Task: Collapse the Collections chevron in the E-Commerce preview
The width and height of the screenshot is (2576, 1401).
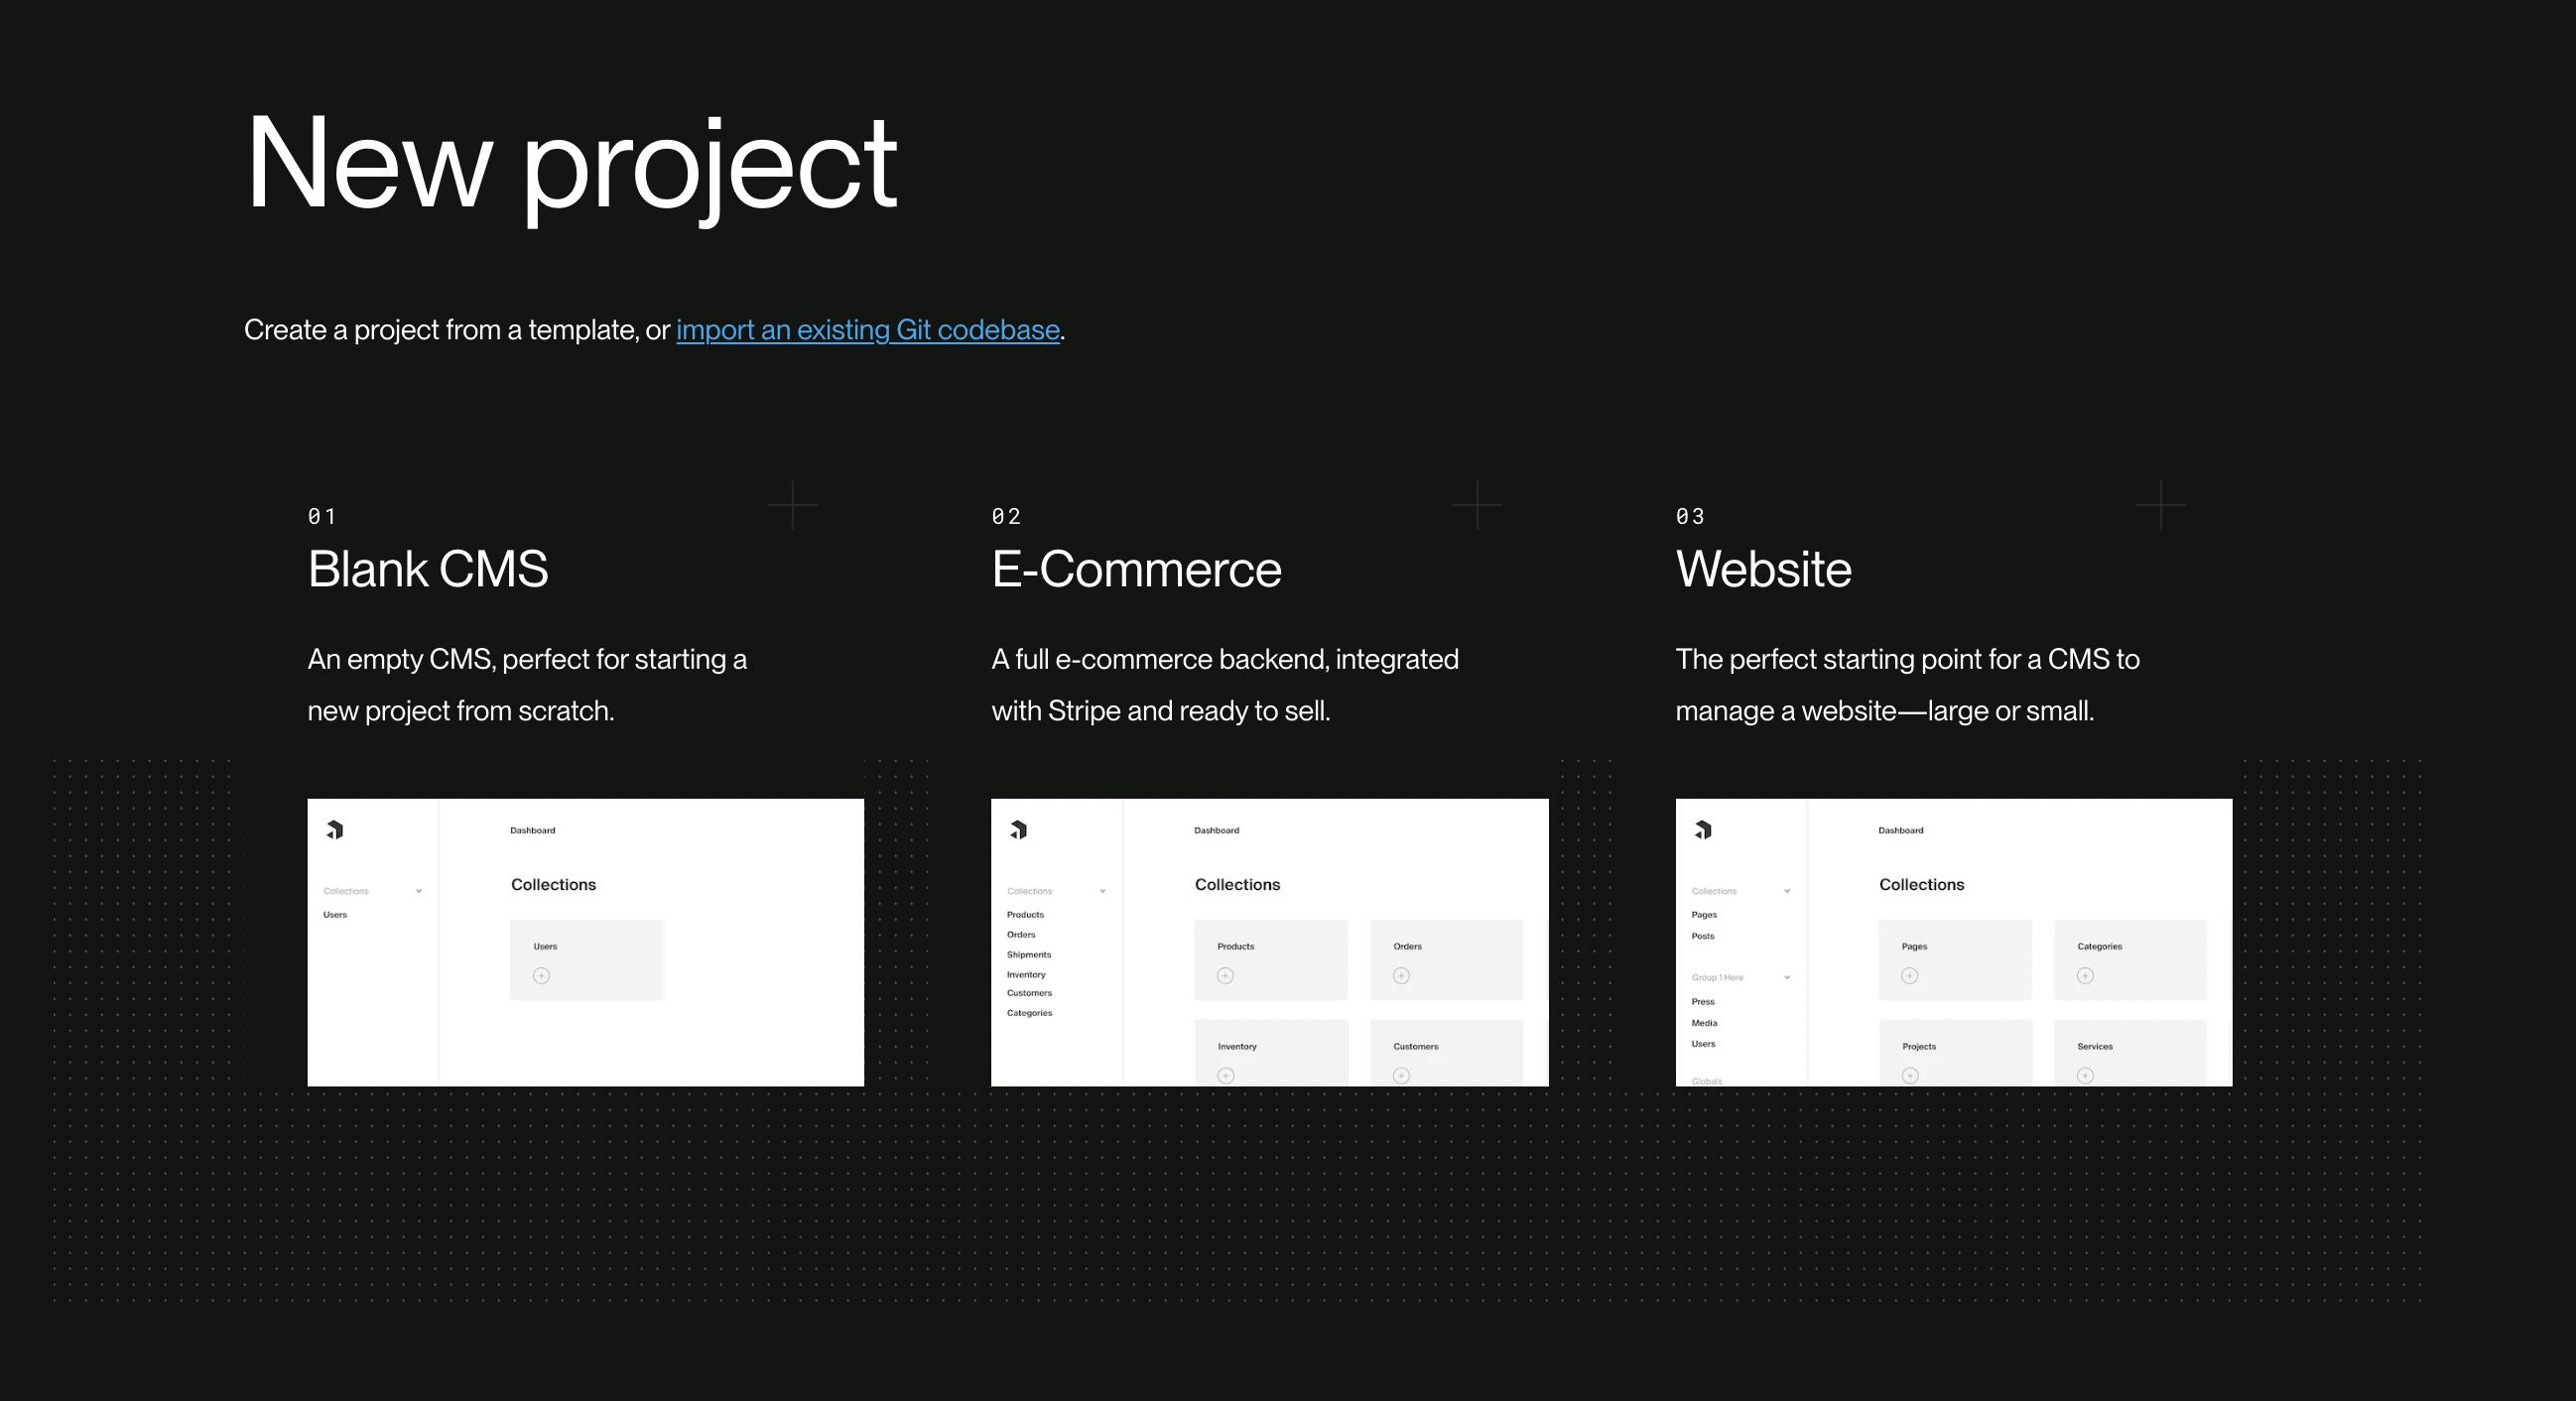Action: point(1103,891)
